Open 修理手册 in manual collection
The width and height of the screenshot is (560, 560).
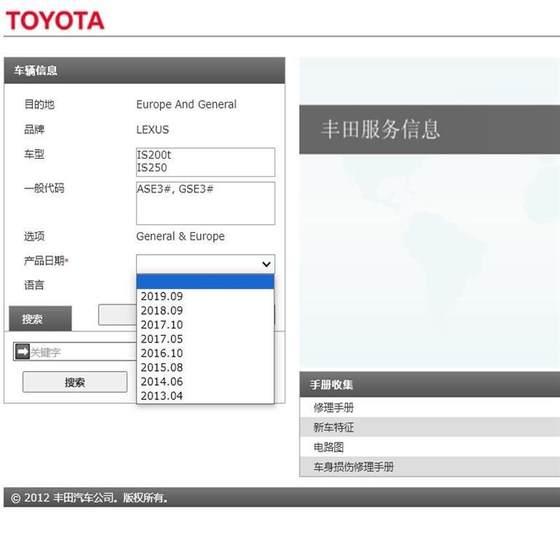pyautogui.click(x=430, y=408)
